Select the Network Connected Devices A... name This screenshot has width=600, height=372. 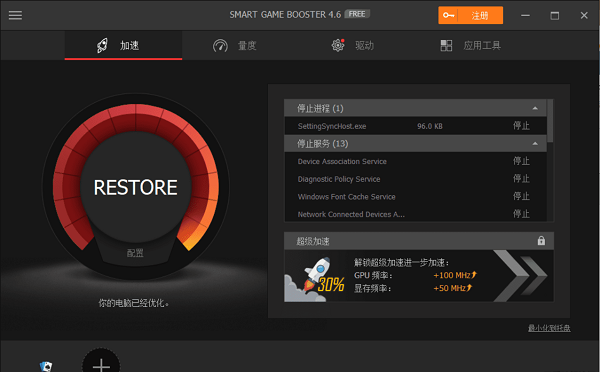(351, 214)
